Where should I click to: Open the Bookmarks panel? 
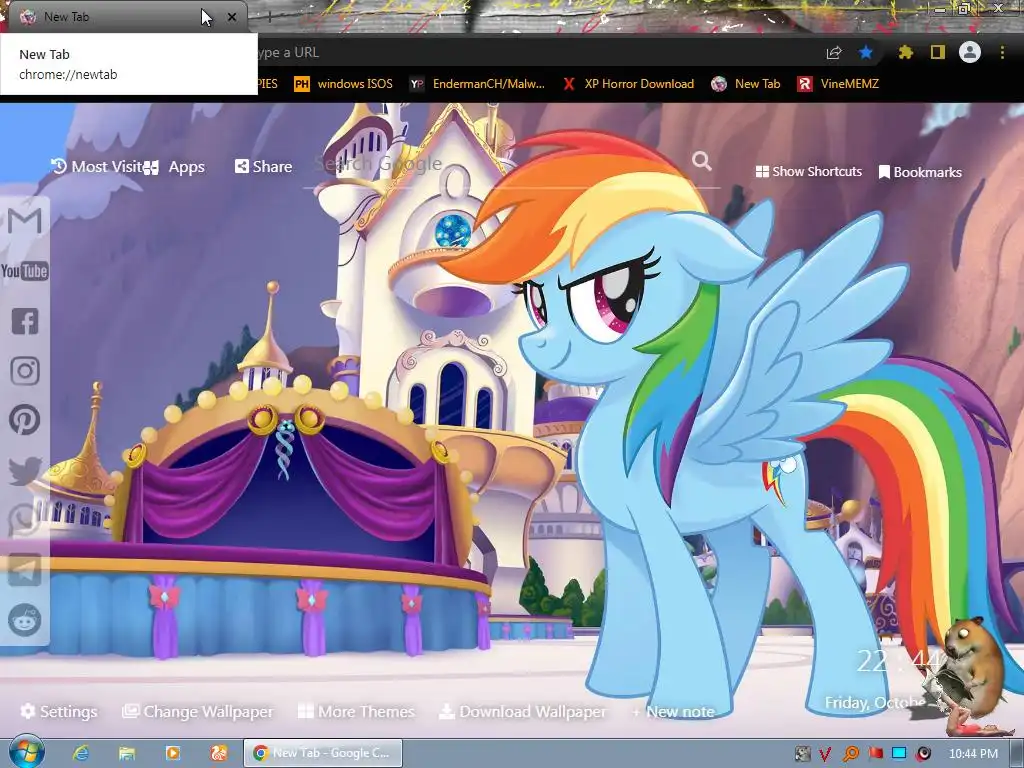[x=920, y=172]
